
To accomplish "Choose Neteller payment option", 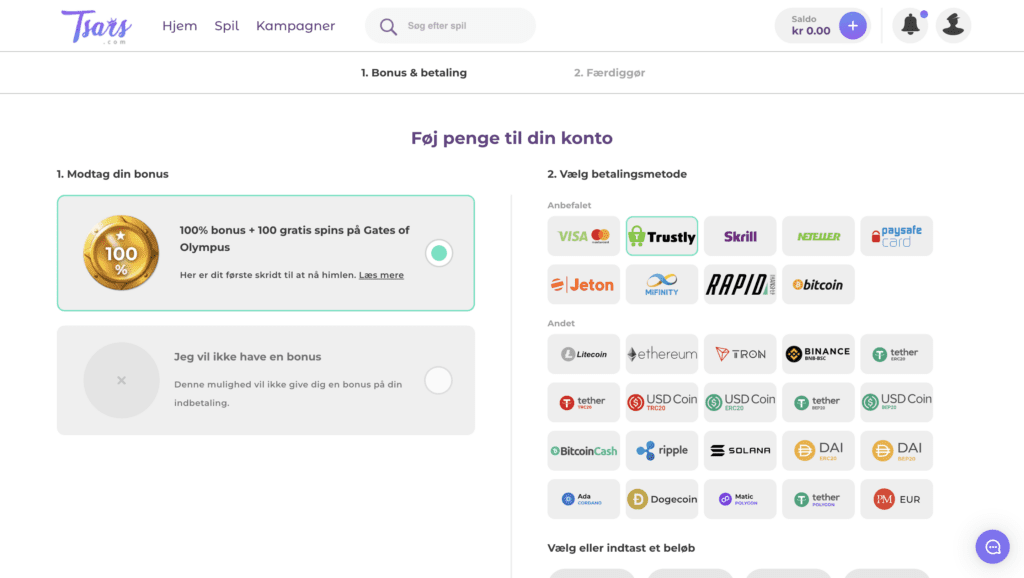I will point(818,236).
